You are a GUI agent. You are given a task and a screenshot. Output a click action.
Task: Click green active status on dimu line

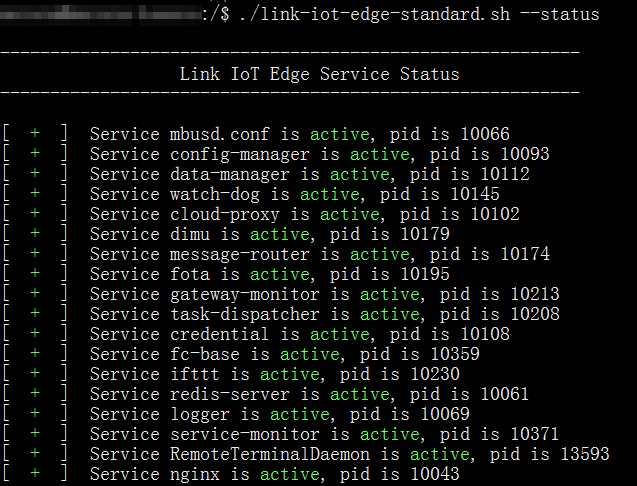click(x=280, y=234)
